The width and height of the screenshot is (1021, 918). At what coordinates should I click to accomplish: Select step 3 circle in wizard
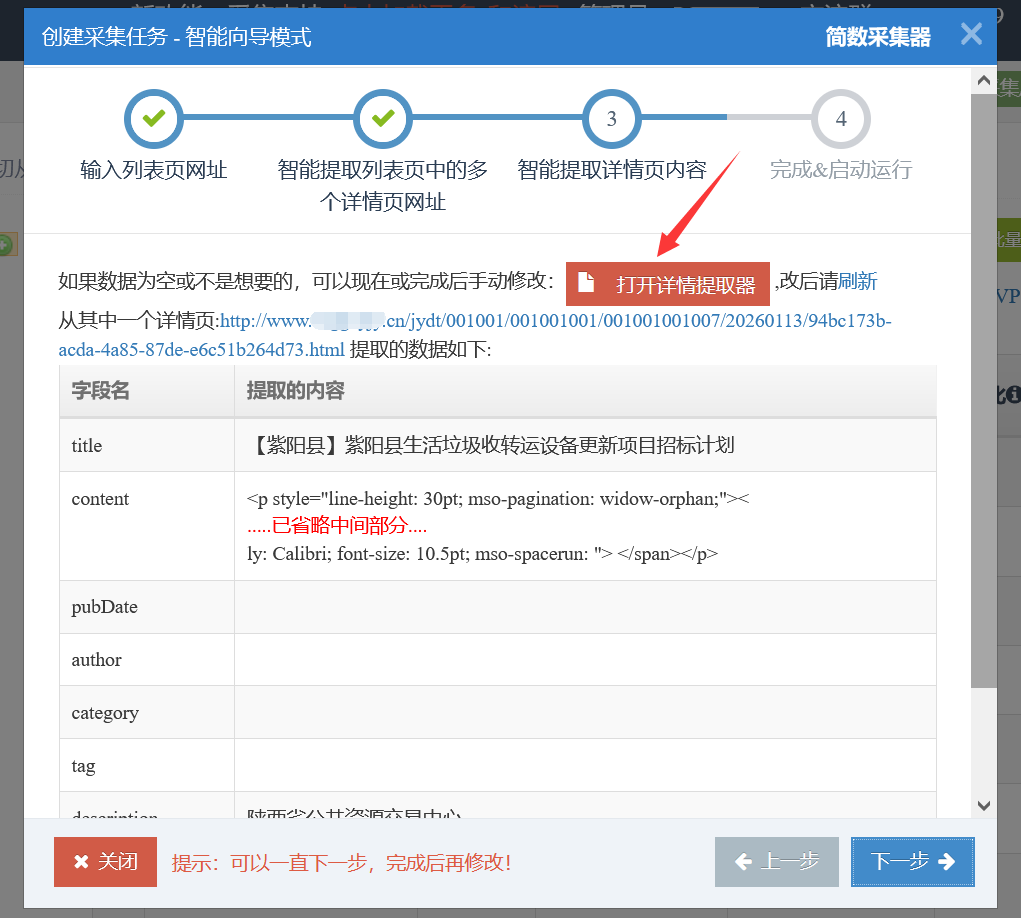point(611,119)
